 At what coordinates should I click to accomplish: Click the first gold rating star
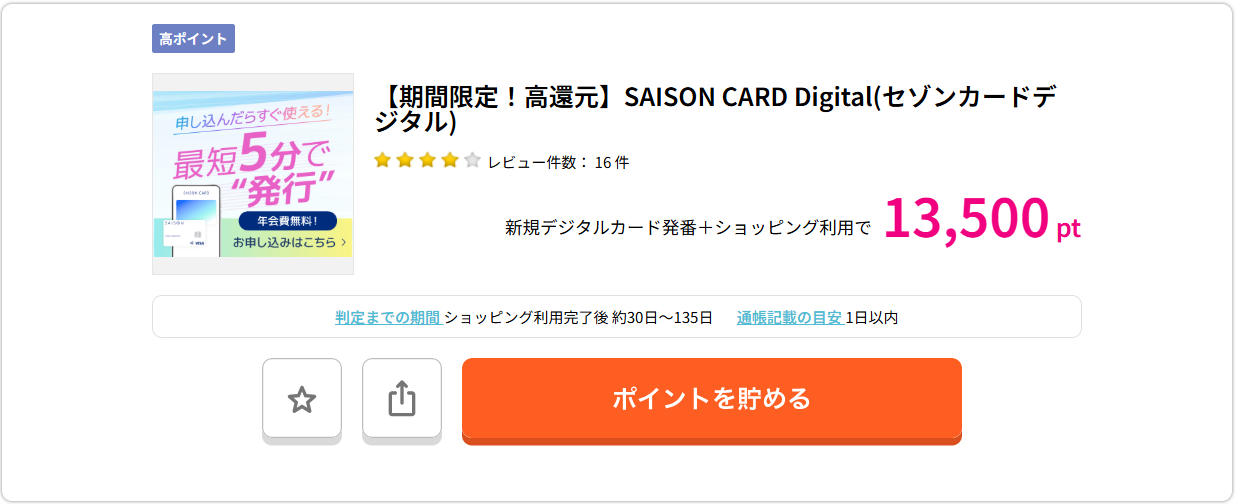tap(382, 161)
